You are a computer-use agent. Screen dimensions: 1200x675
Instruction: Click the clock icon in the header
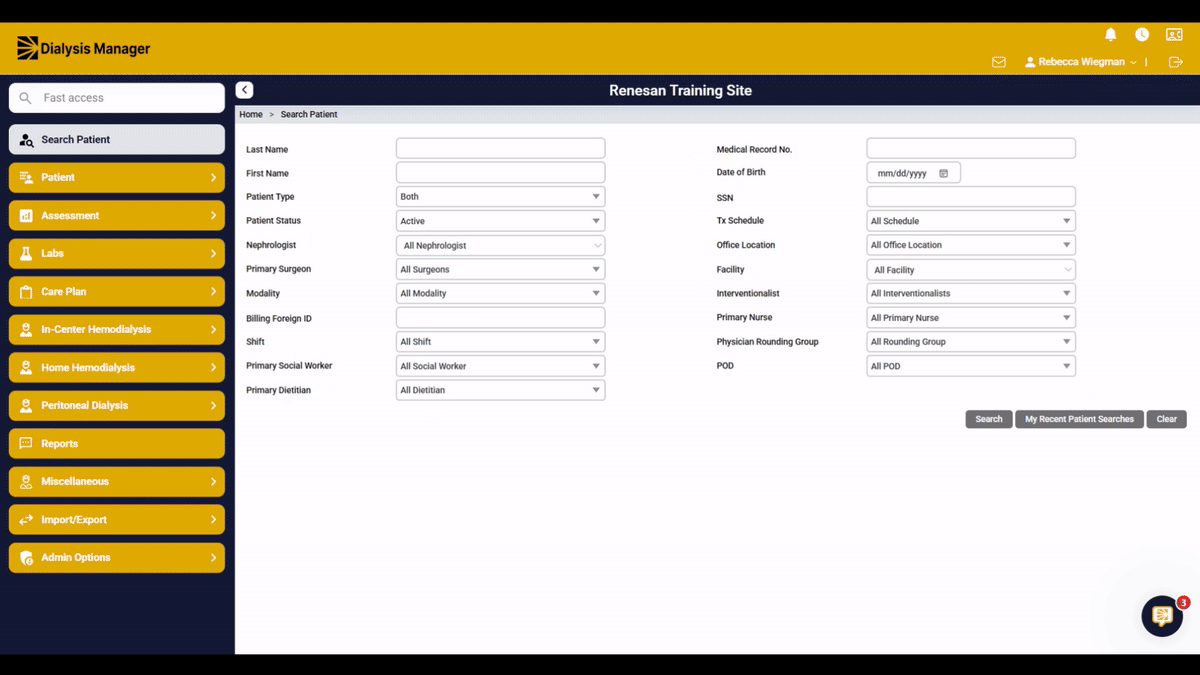(1142, 35)
